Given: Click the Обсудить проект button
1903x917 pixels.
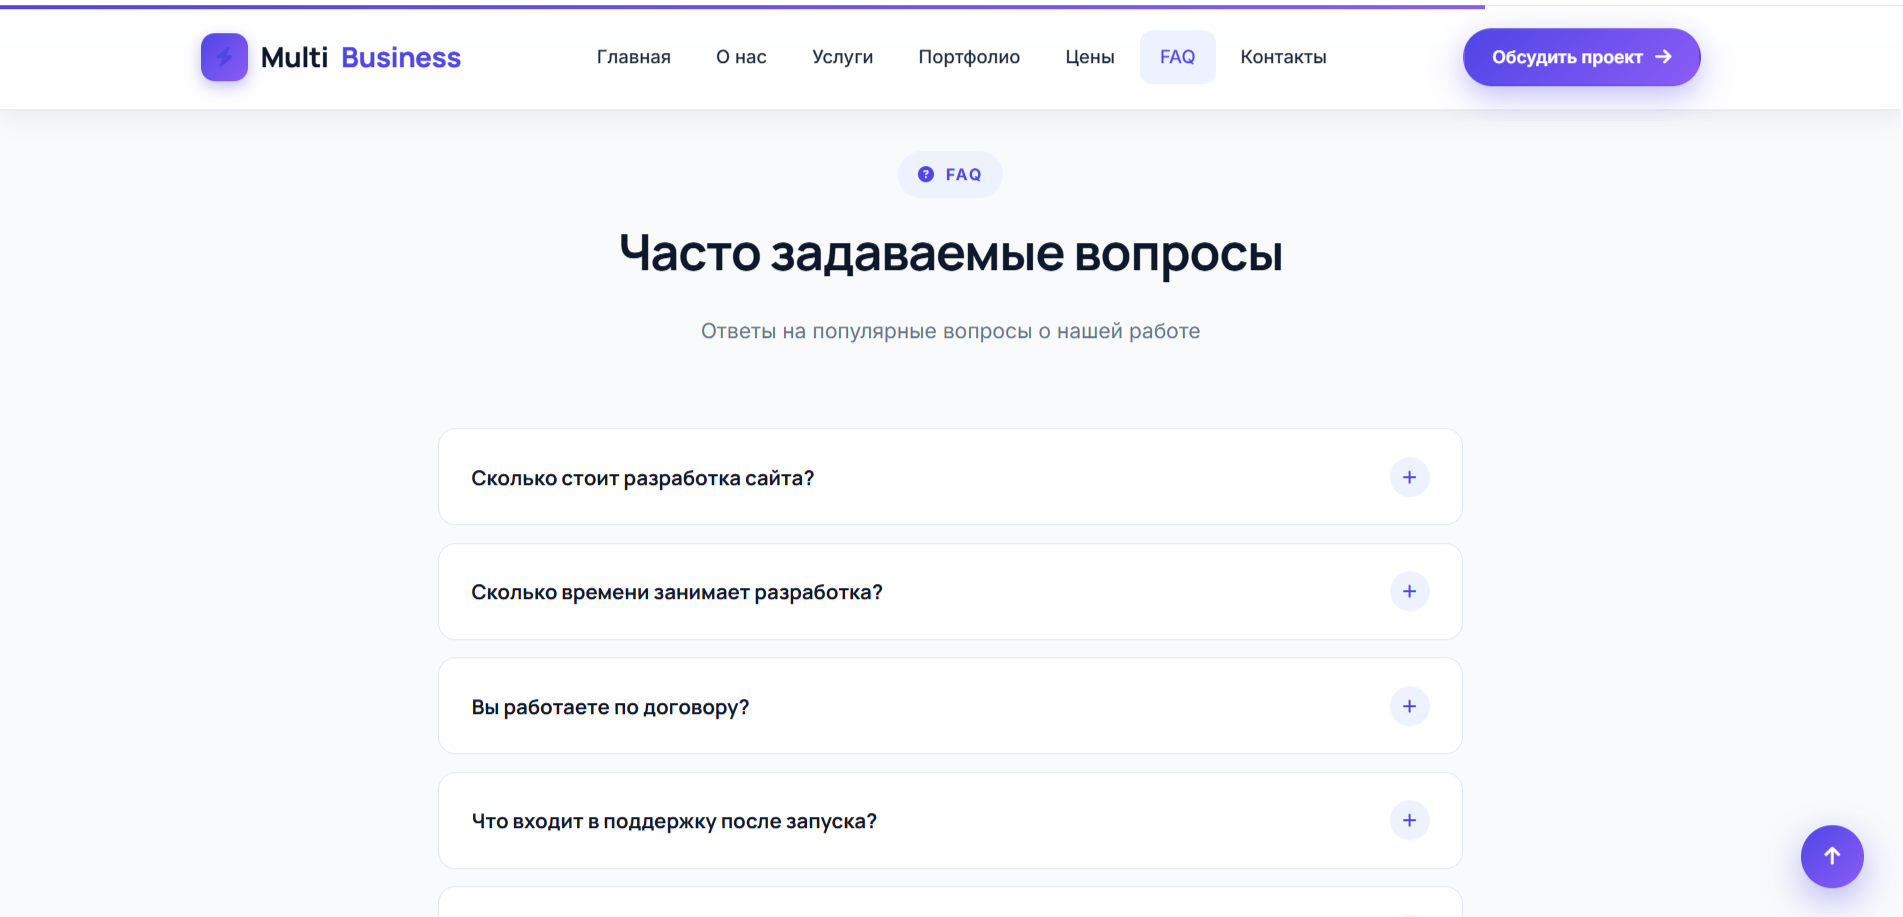Looking at the screenshot, I should coord(1582,57).
